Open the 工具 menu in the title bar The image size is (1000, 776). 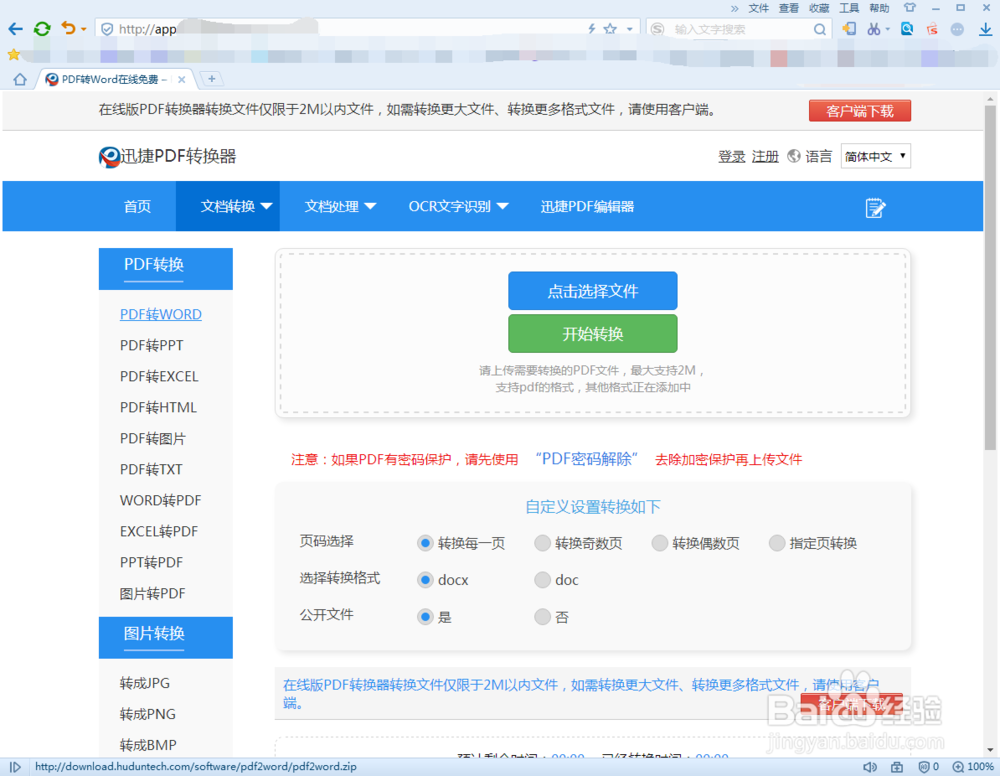(849, 7)
